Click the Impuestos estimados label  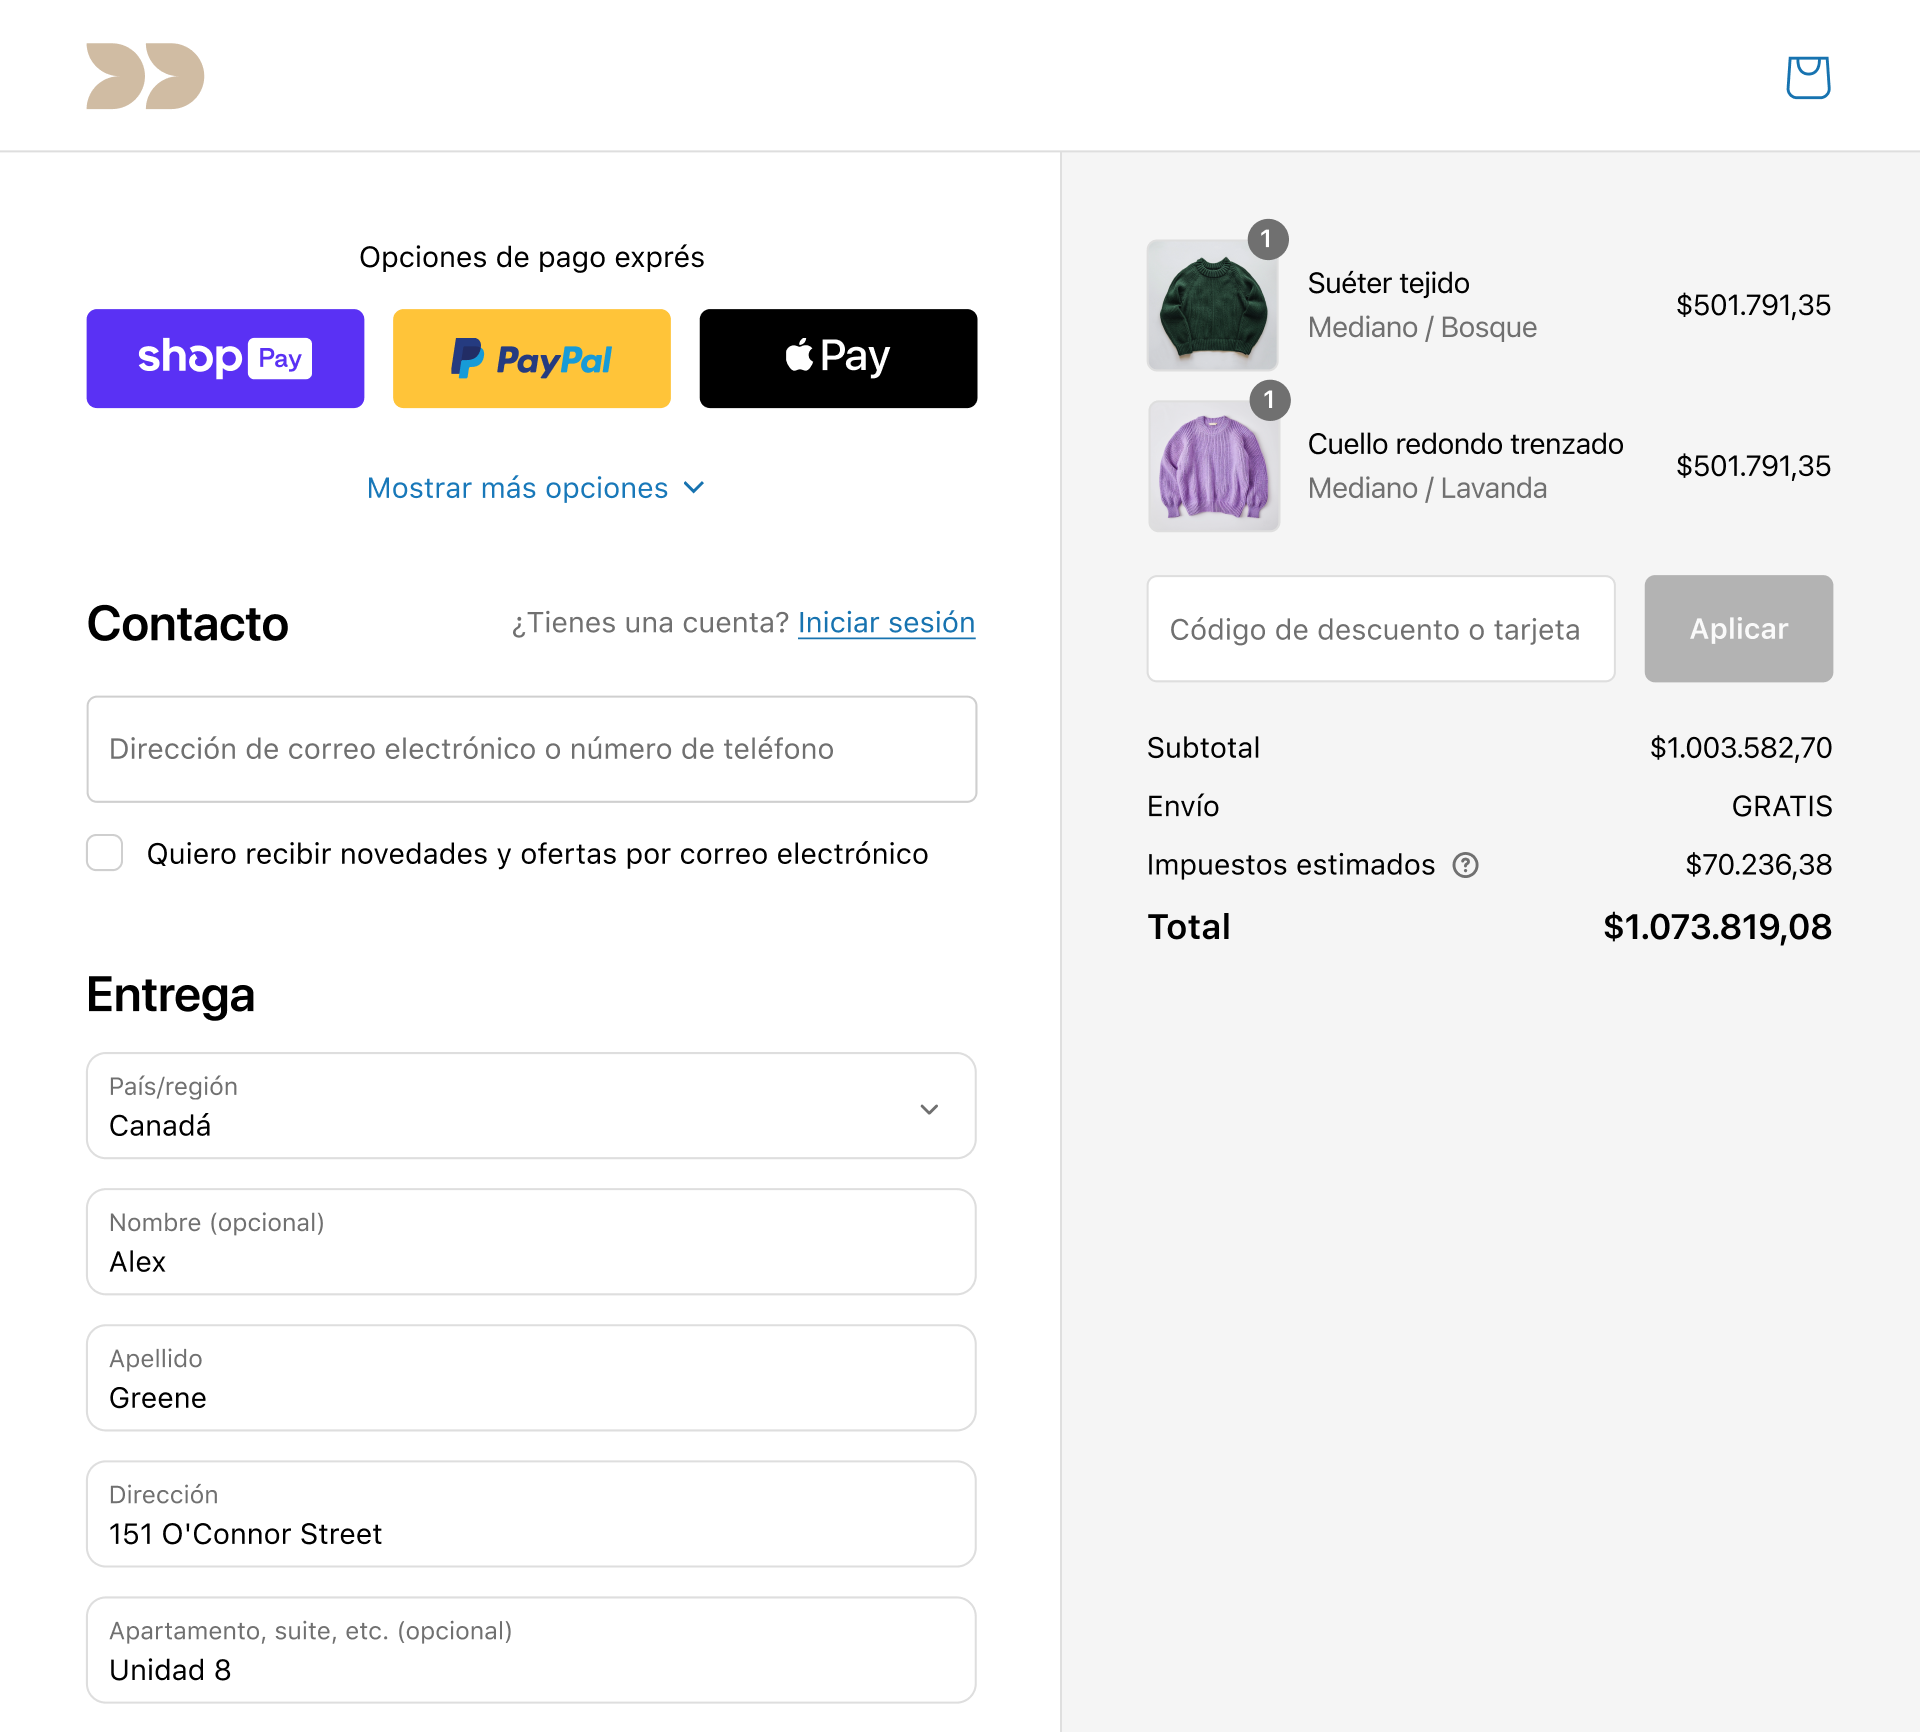[x=1290, y=865]
